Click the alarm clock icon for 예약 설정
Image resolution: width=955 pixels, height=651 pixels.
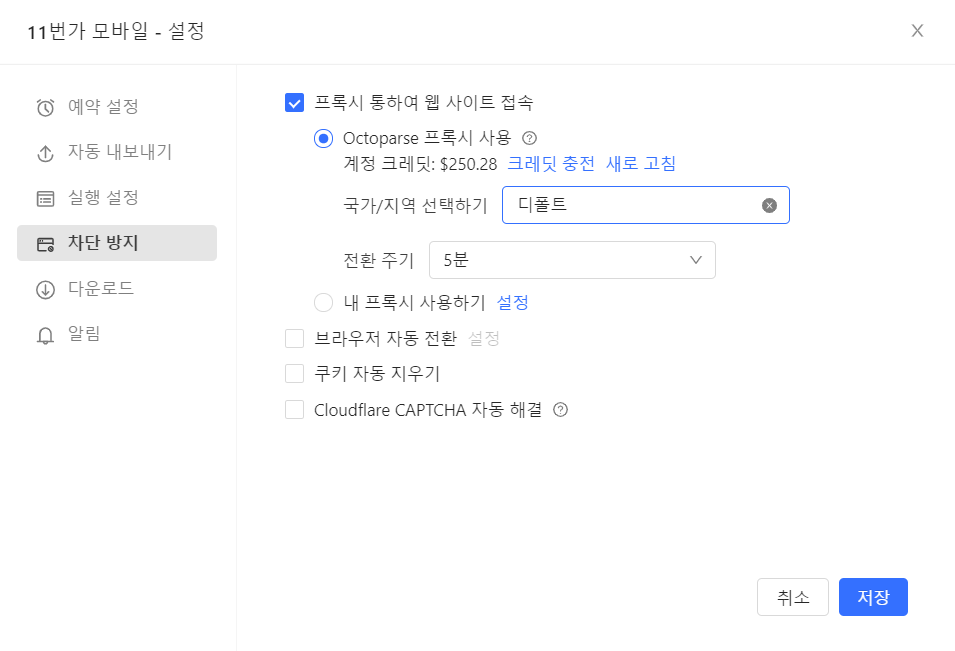45,108
